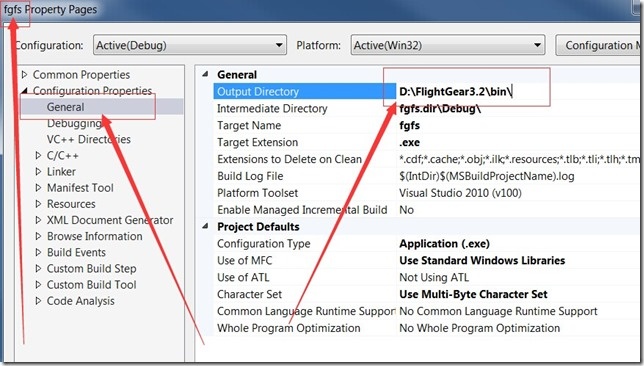Viewport: 644px width, 366px height.
Task: Collapse the Project Defaults property group
Action: [205, 226]
